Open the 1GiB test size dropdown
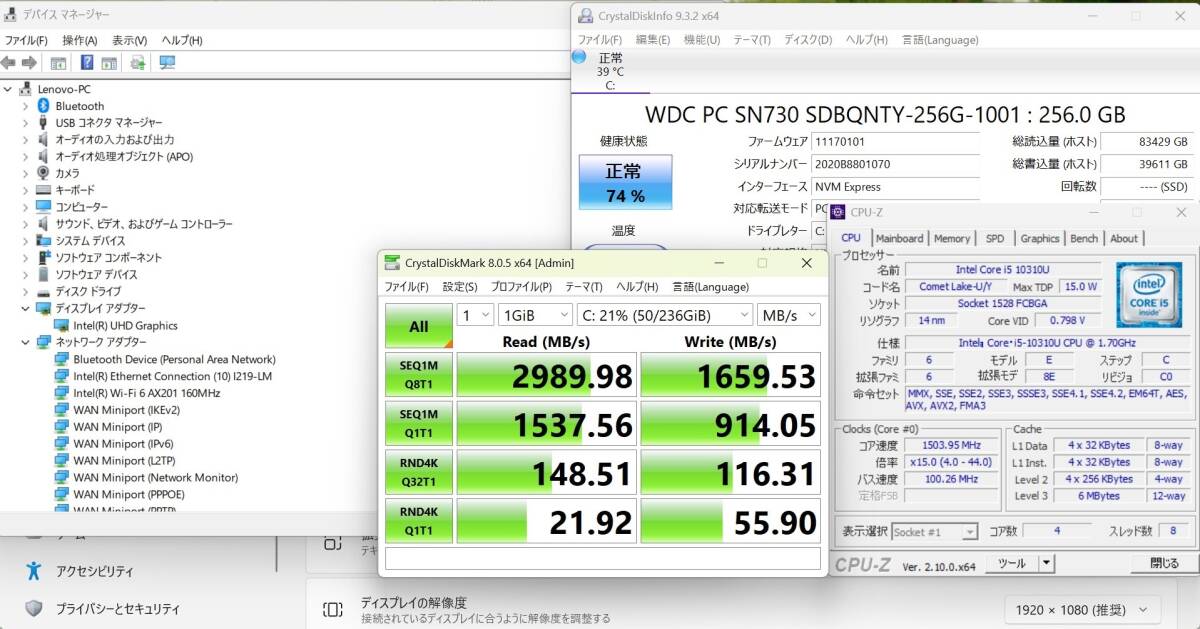The width and height of the screenshot is (1200, 629). pos(535,315)
